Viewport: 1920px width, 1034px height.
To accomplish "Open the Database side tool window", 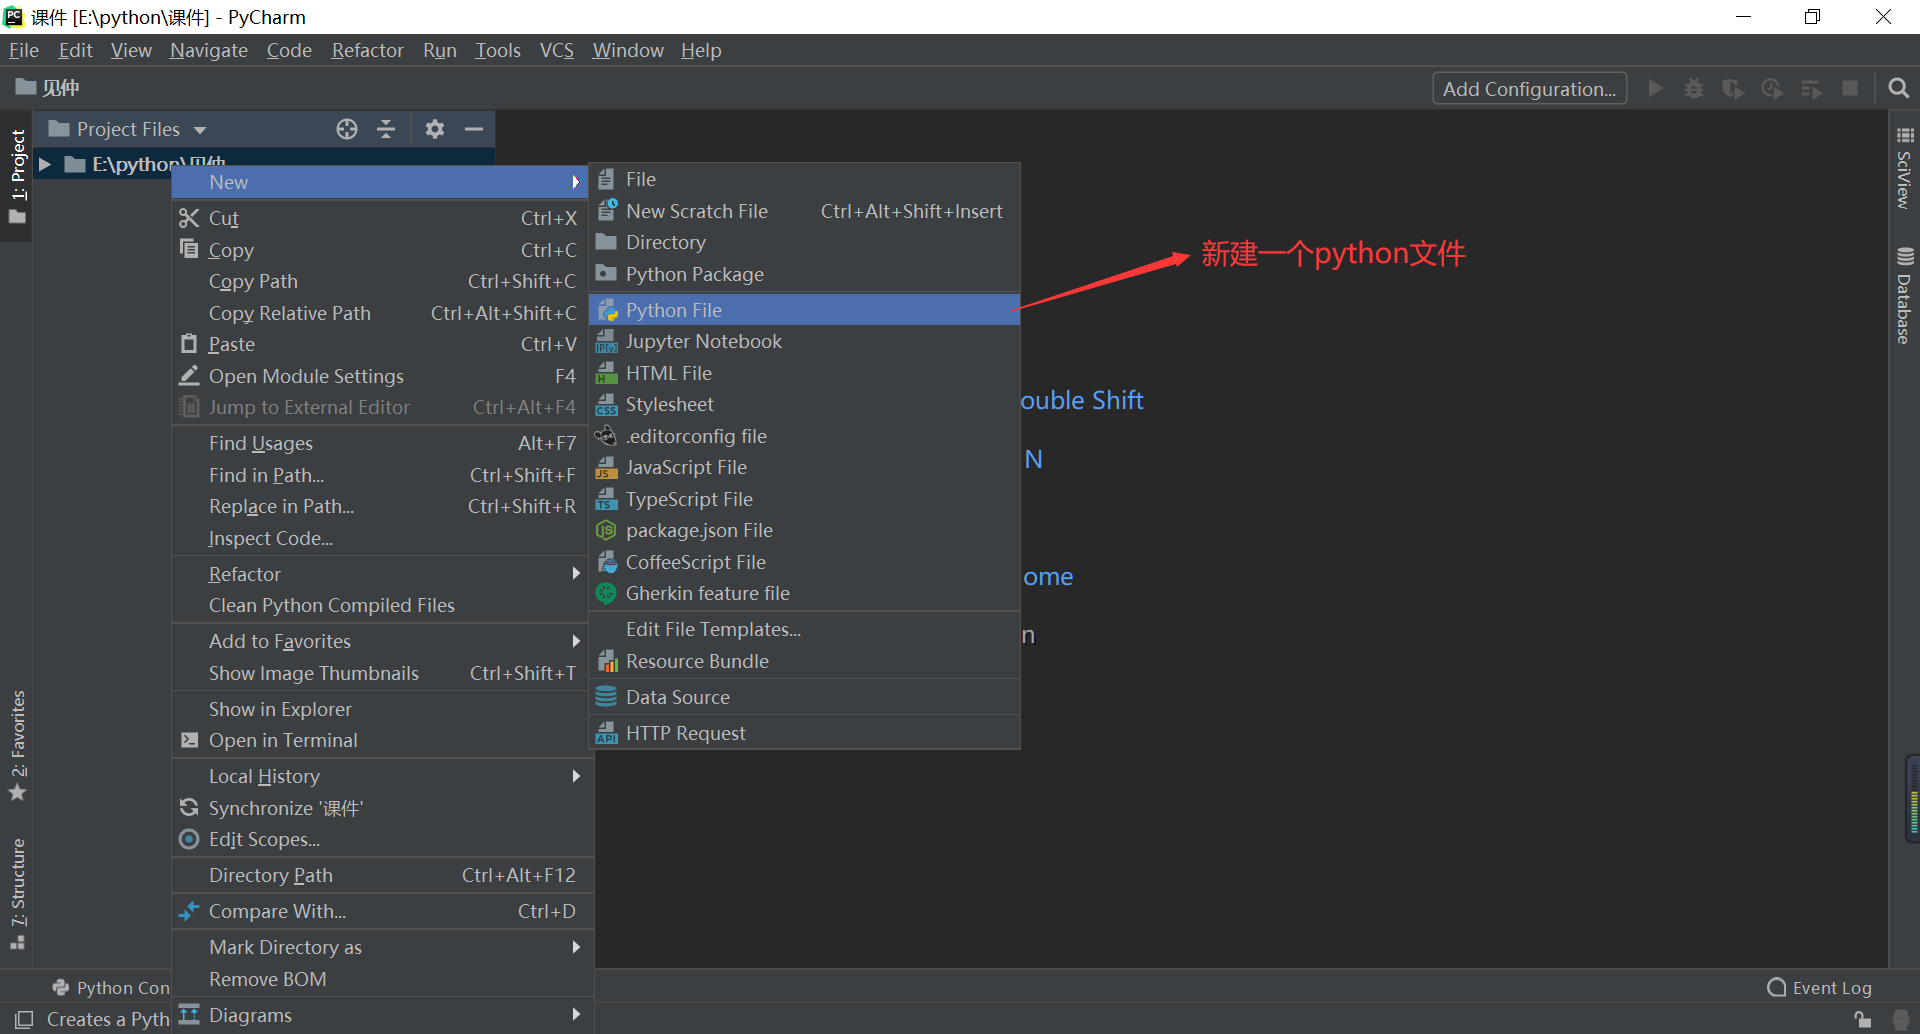I will click(x=1904, y=296).
